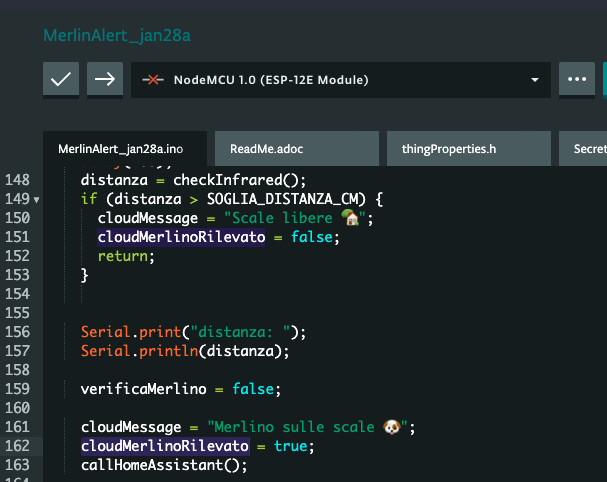Image resolution: width=607 pixels, height=482 pixels.
Task: Click the closing brace on line 153
Action: tap(85, 275)
